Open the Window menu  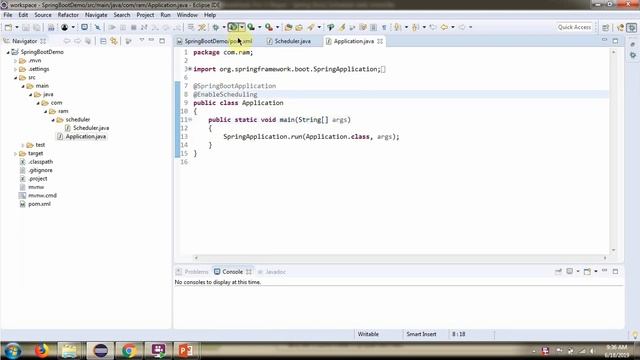coord(187,15)
